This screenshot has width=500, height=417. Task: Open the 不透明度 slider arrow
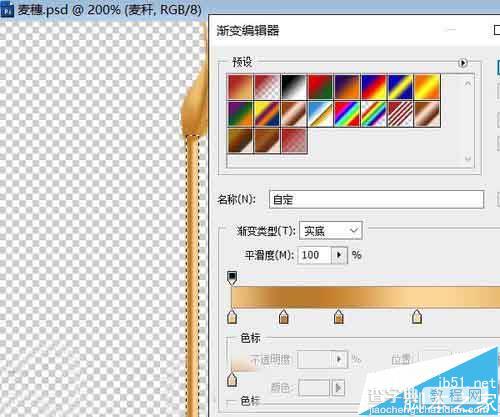339,359
